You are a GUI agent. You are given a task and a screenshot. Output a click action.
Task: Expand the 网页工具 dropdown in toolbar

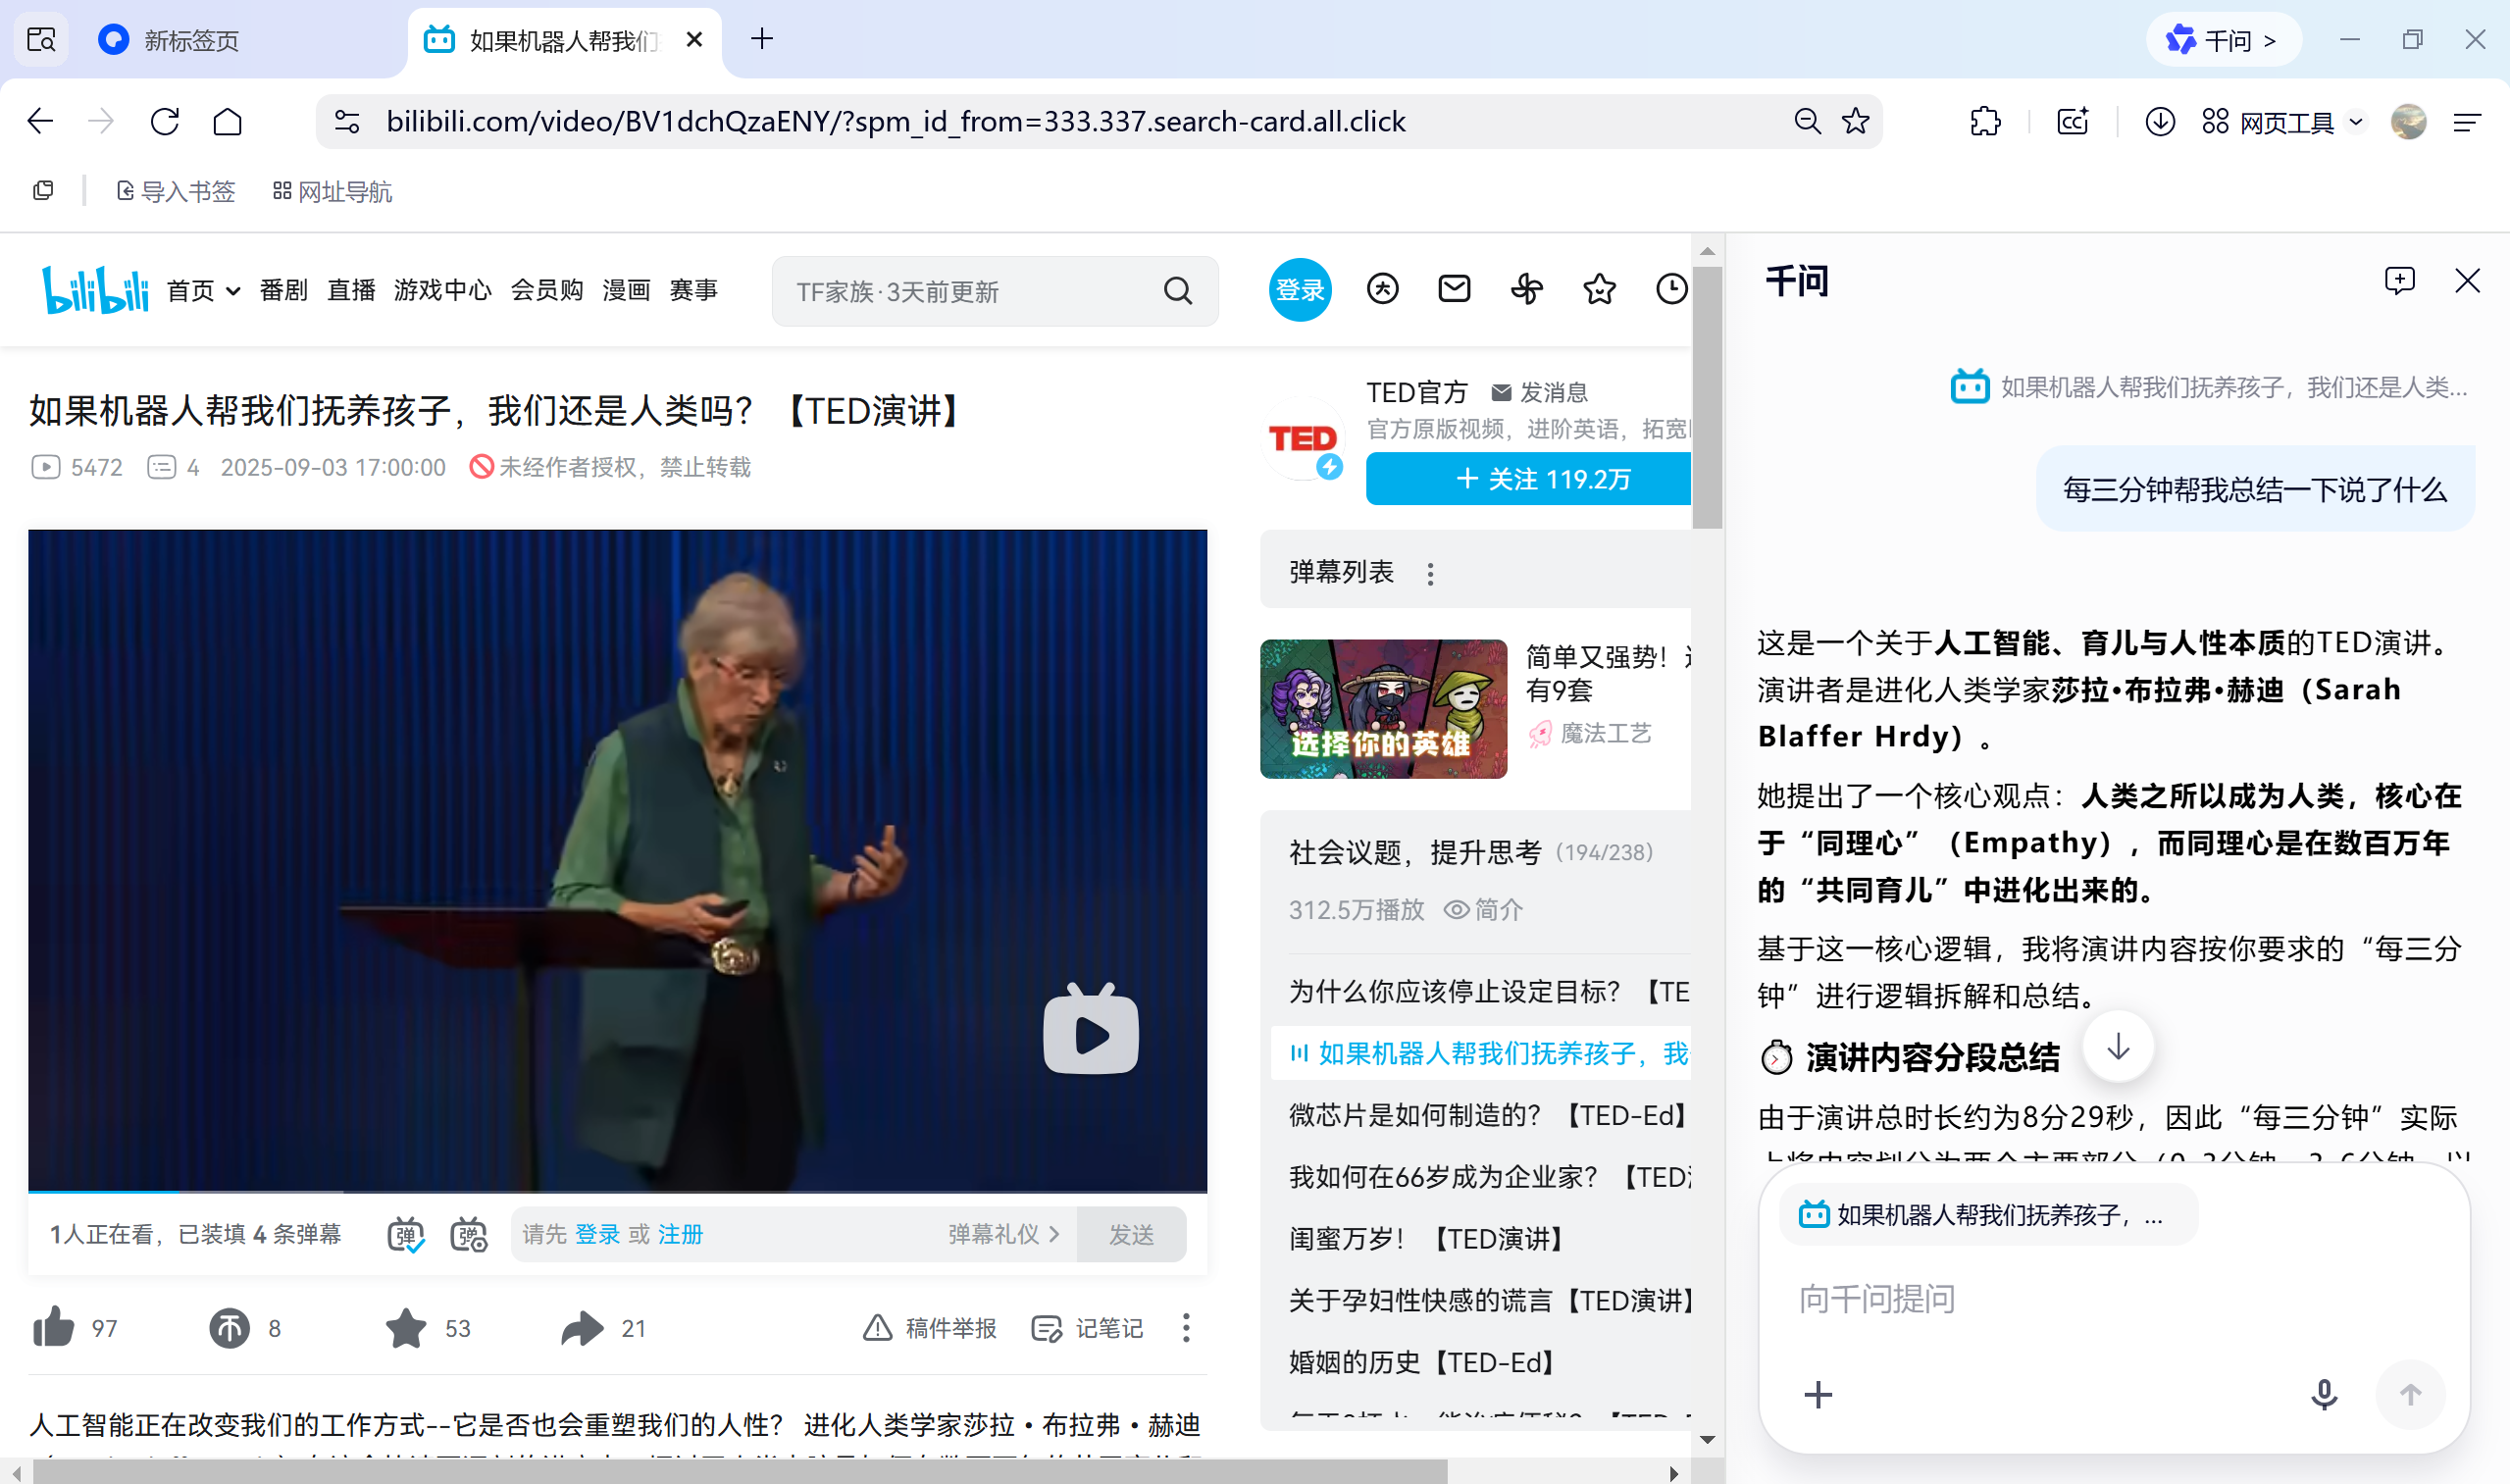pos(2357,121)
